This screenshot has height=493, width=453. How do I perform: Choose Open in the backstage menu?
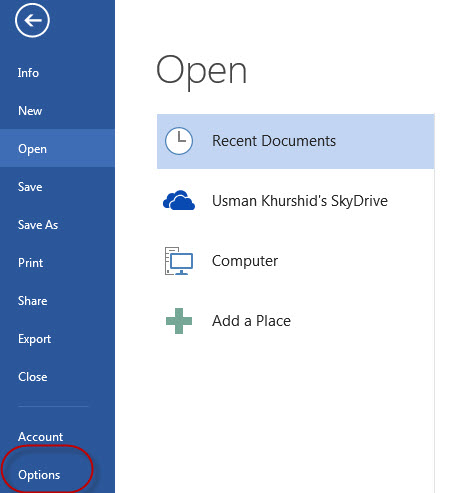(57, 149)
